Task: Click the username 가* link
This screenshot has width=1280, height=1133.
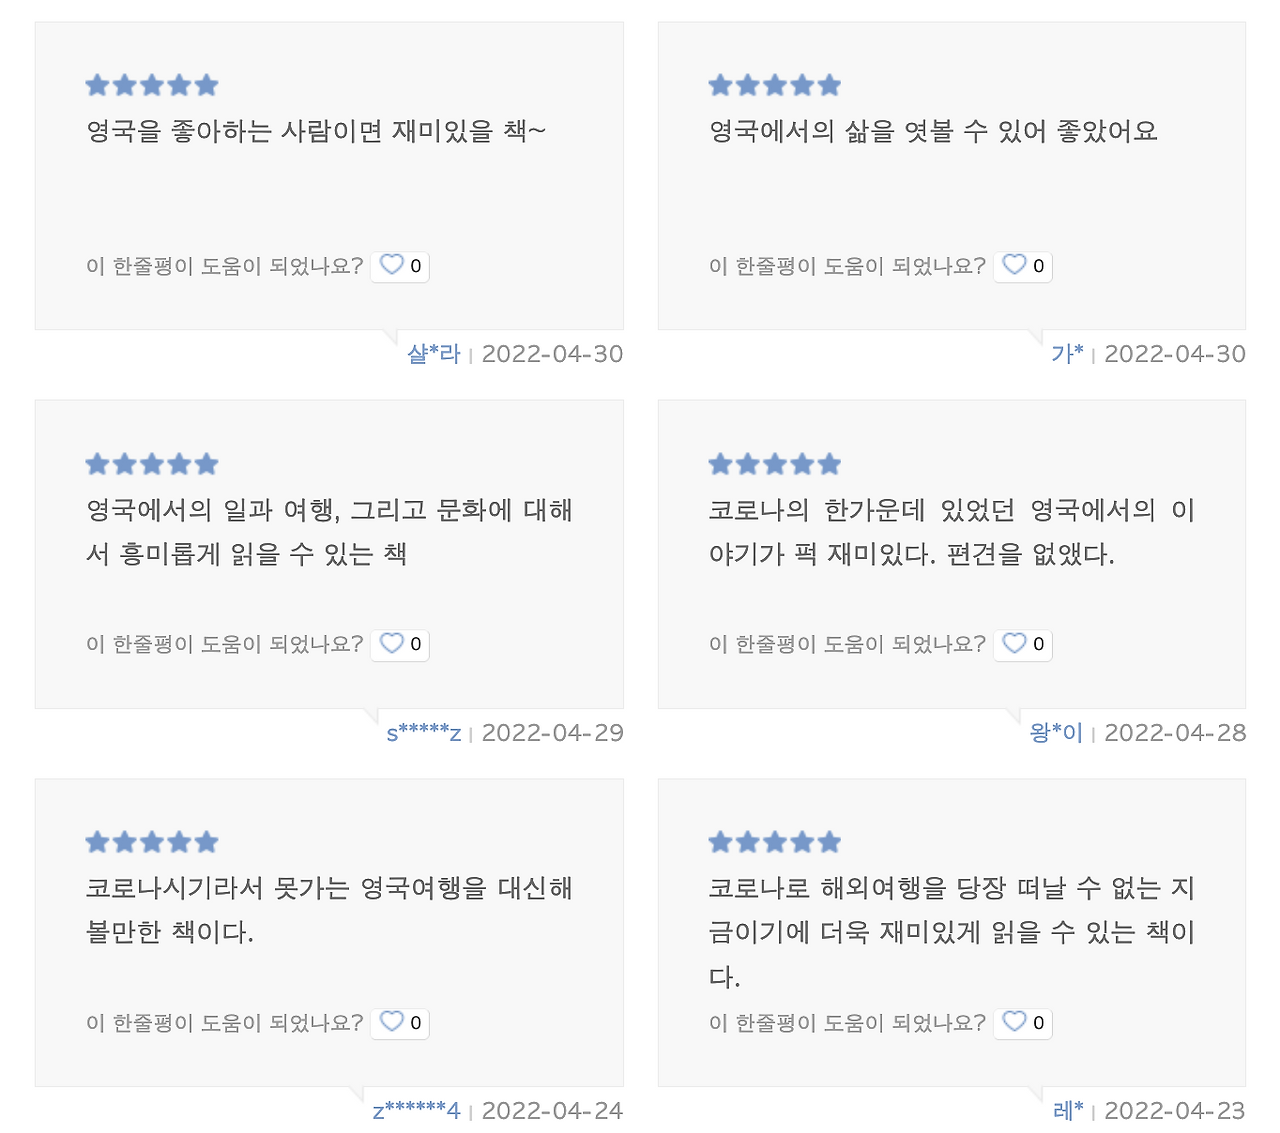Action: coord(1069,353)
